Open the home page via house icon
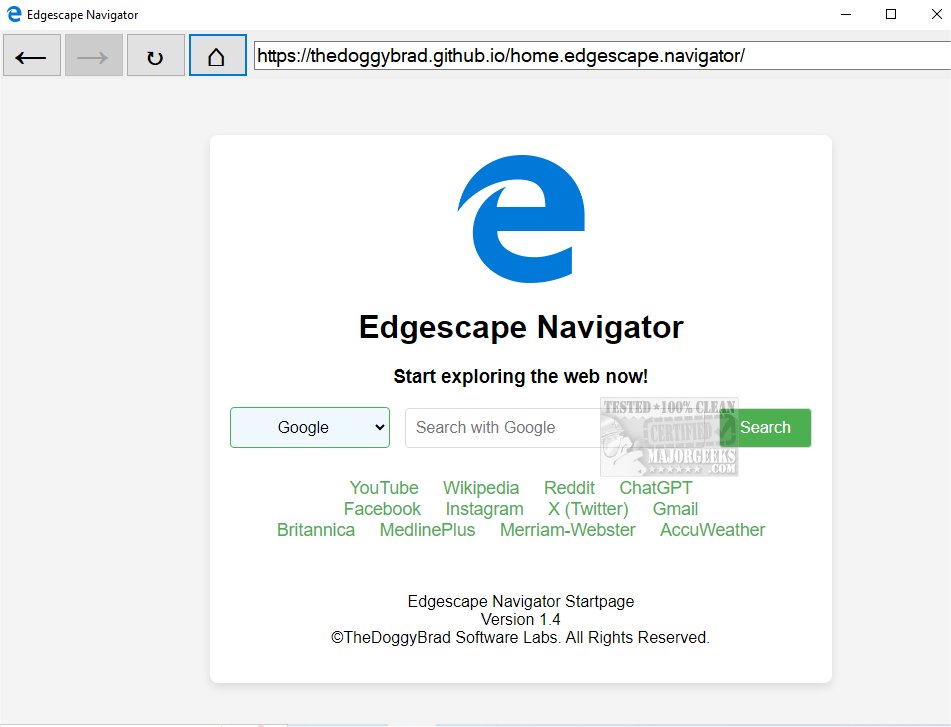The image size is (951, 727). tap(218, 56)
